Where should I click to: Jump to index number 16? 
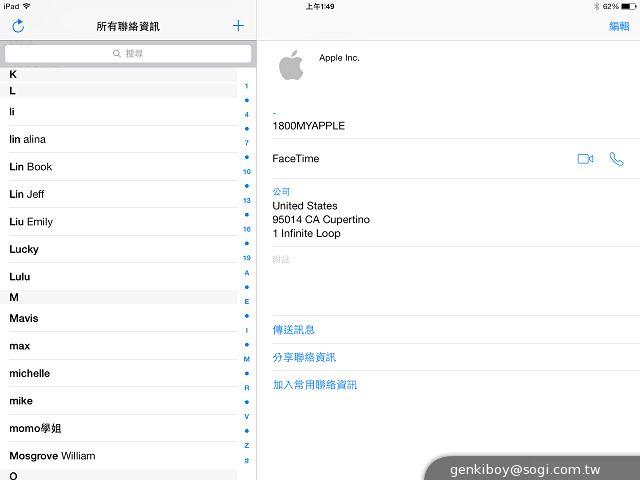247,229
